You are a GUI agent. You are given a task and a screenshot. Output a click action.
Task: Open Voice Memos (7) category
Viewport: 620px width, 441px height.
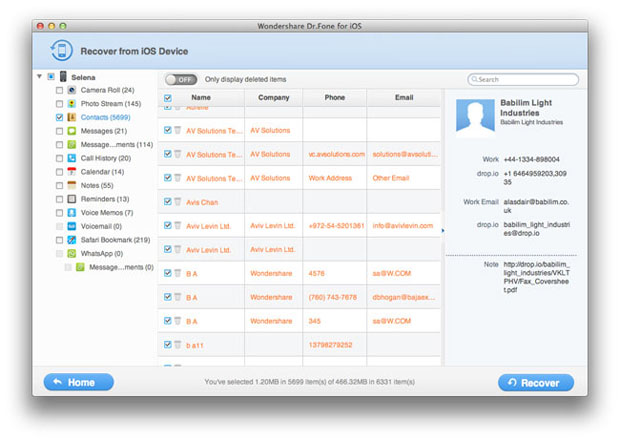pyautogui.click(x=107, y=212)
